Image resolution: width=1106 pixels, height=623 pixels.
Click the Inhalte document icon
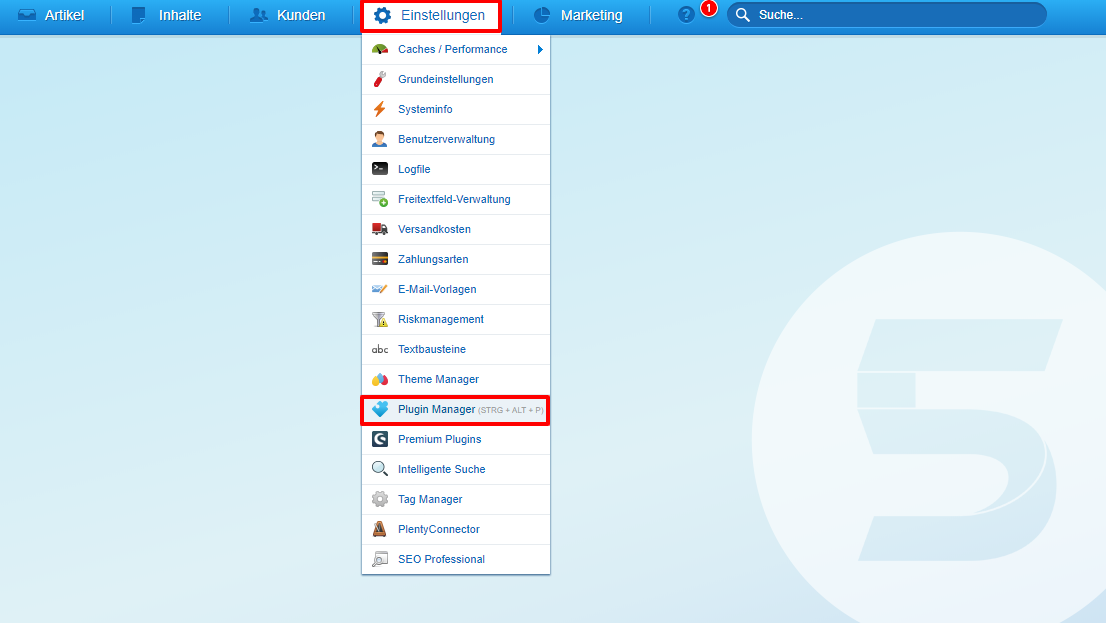click(139, 15)
